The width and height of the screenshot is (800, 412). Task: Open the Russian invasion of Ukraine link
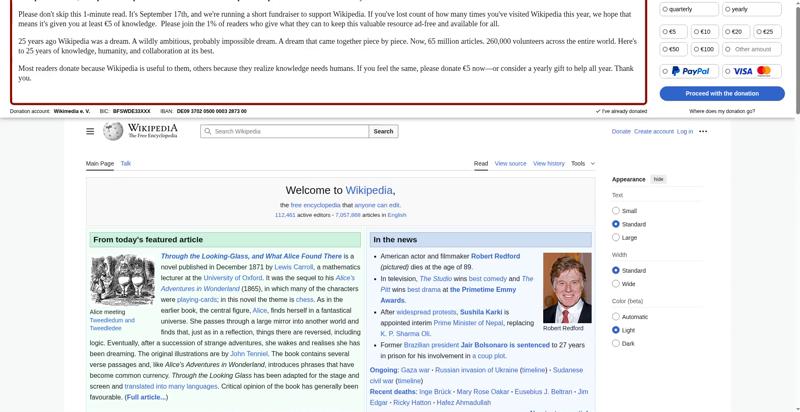point(476,370)
